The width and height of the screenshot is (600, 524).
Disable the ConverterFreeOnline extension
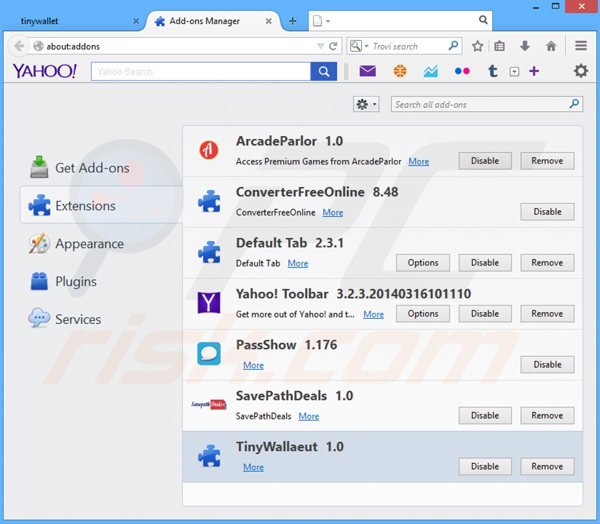(547, 212)
